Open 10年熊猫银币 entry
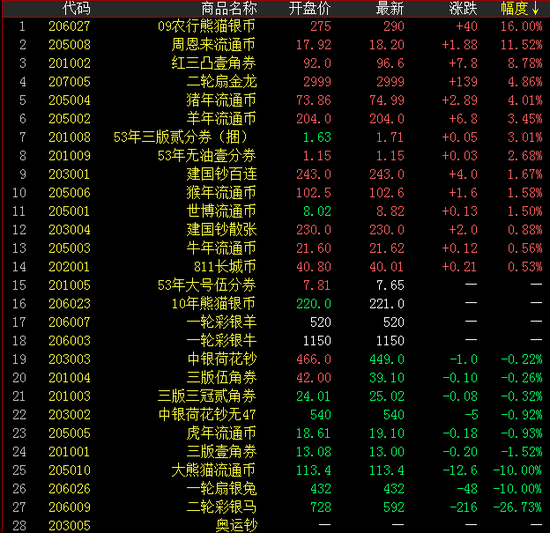The image size is (550, 533). tap(213, 304)
